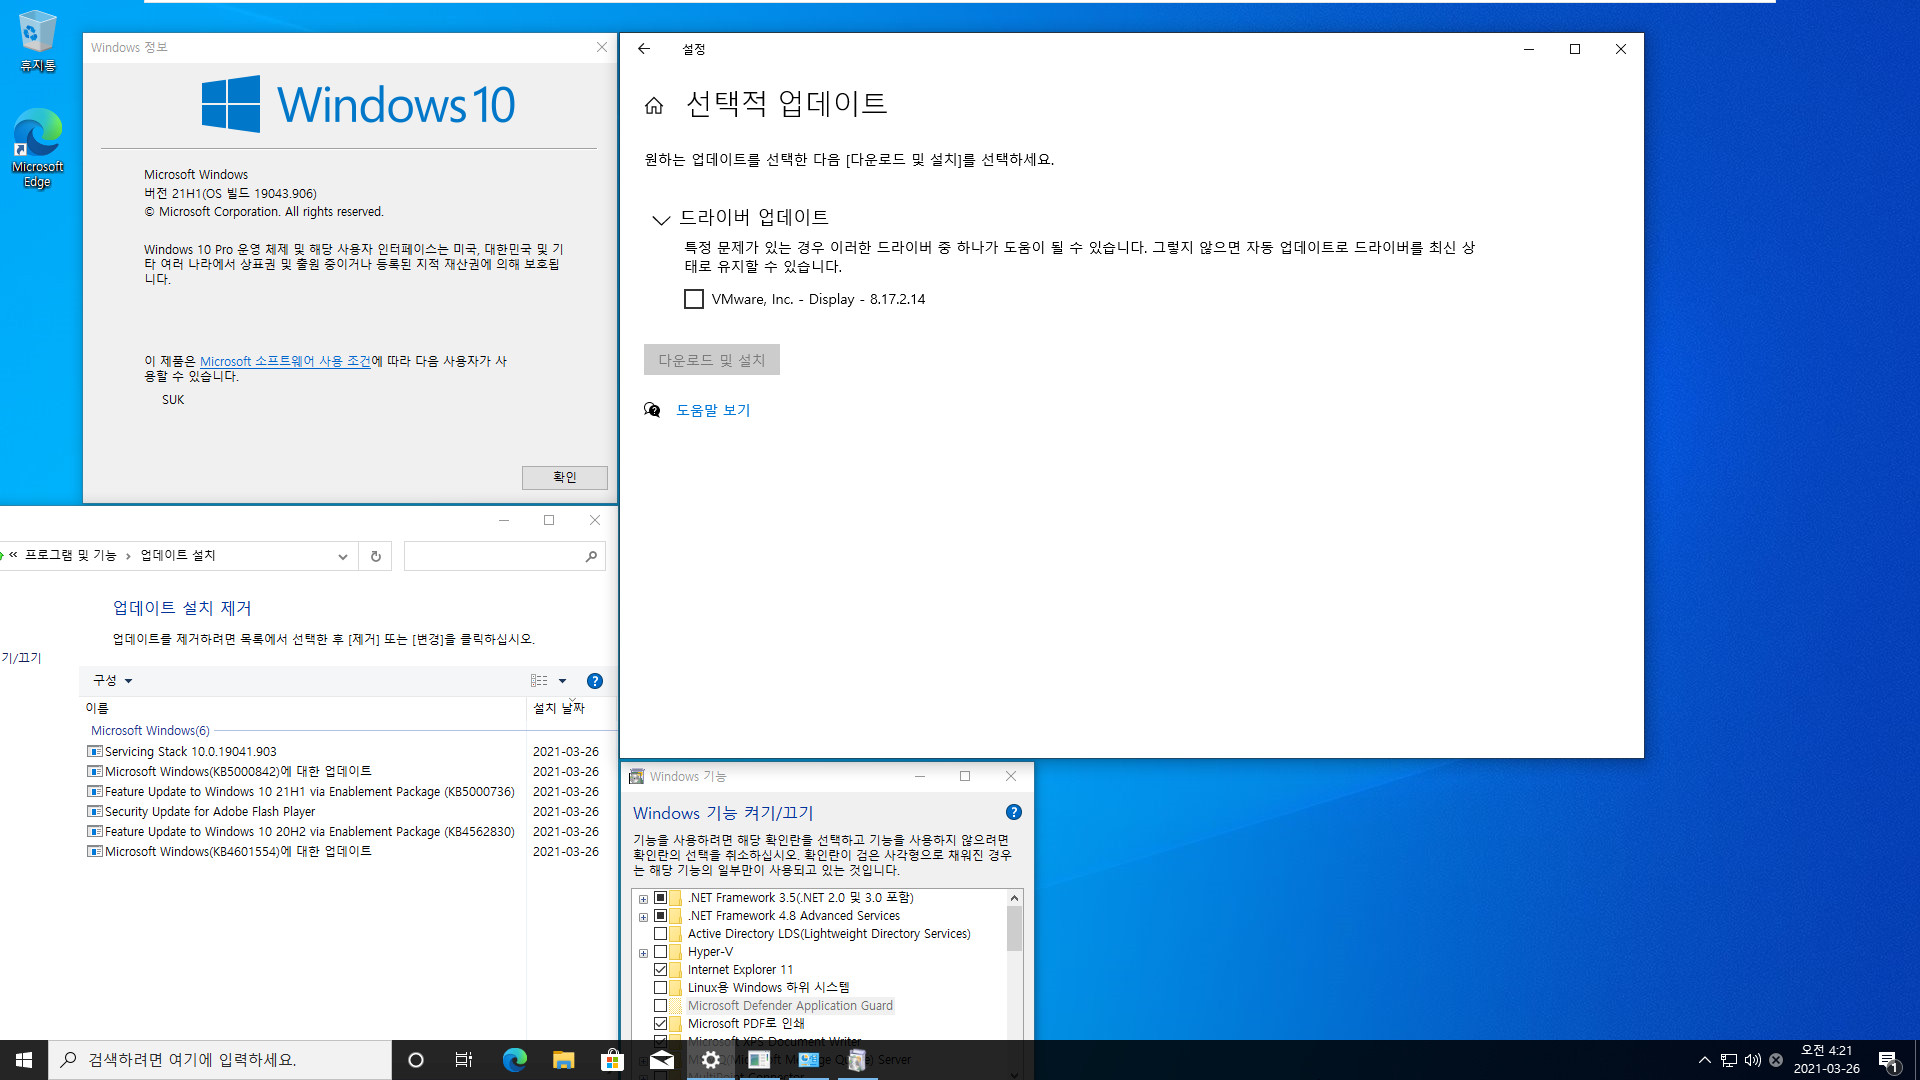Click the blue help icon in Windows Features dialog
The width and height of the screenshot is (1920, 1080).
click(1014, 812)
